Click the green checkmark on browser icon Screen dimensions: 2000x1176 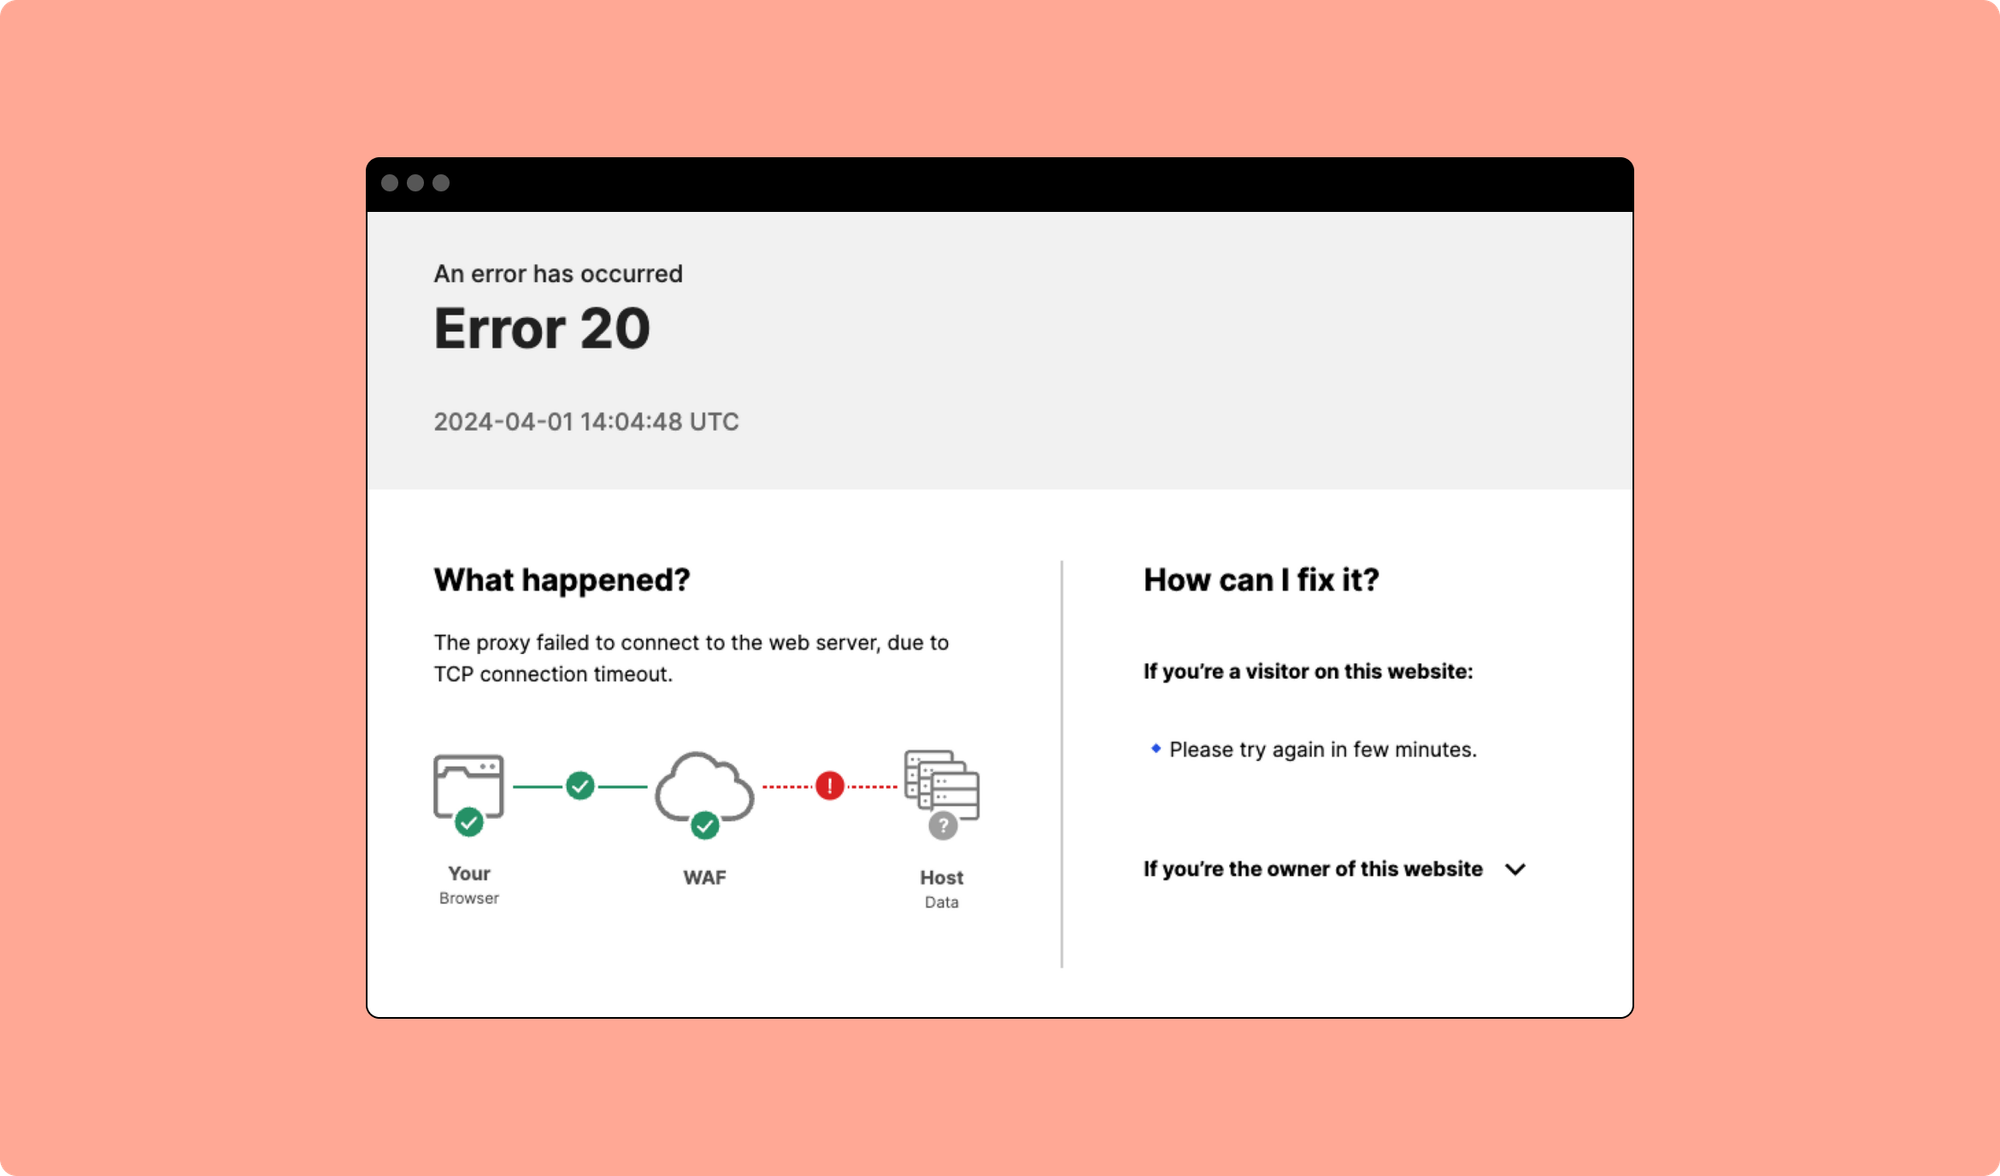click(x=469, y=822)
